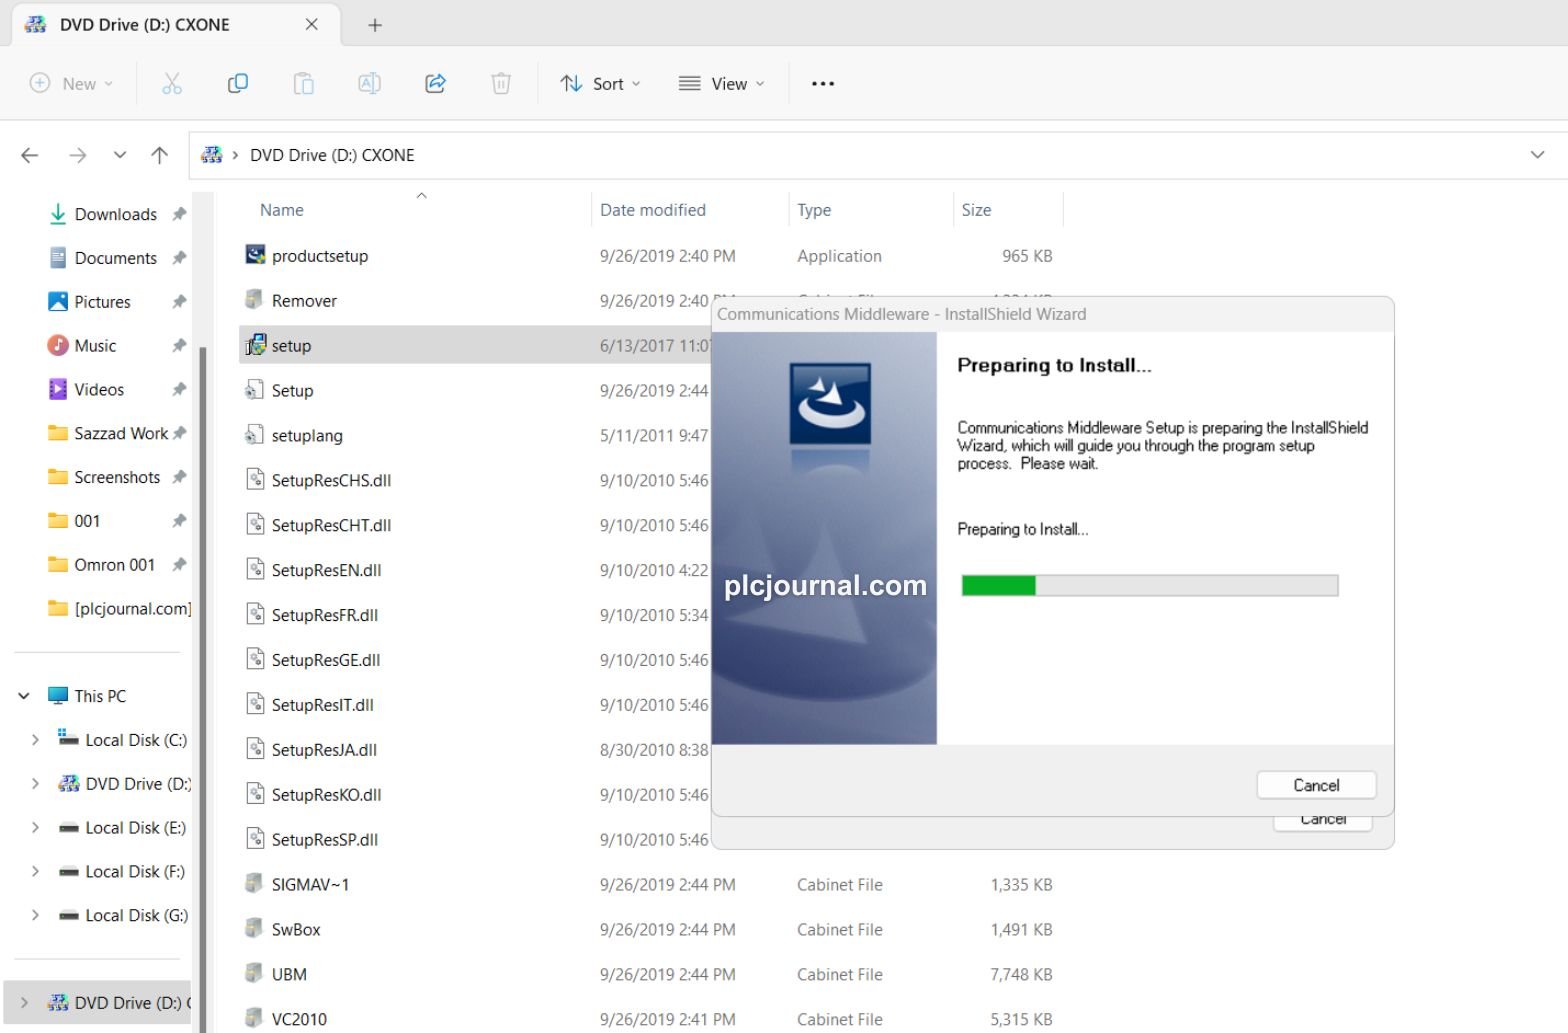1568x1033 pixels.
Task: Select the VC2010 cabinet file
Action: coord(299,1019)
